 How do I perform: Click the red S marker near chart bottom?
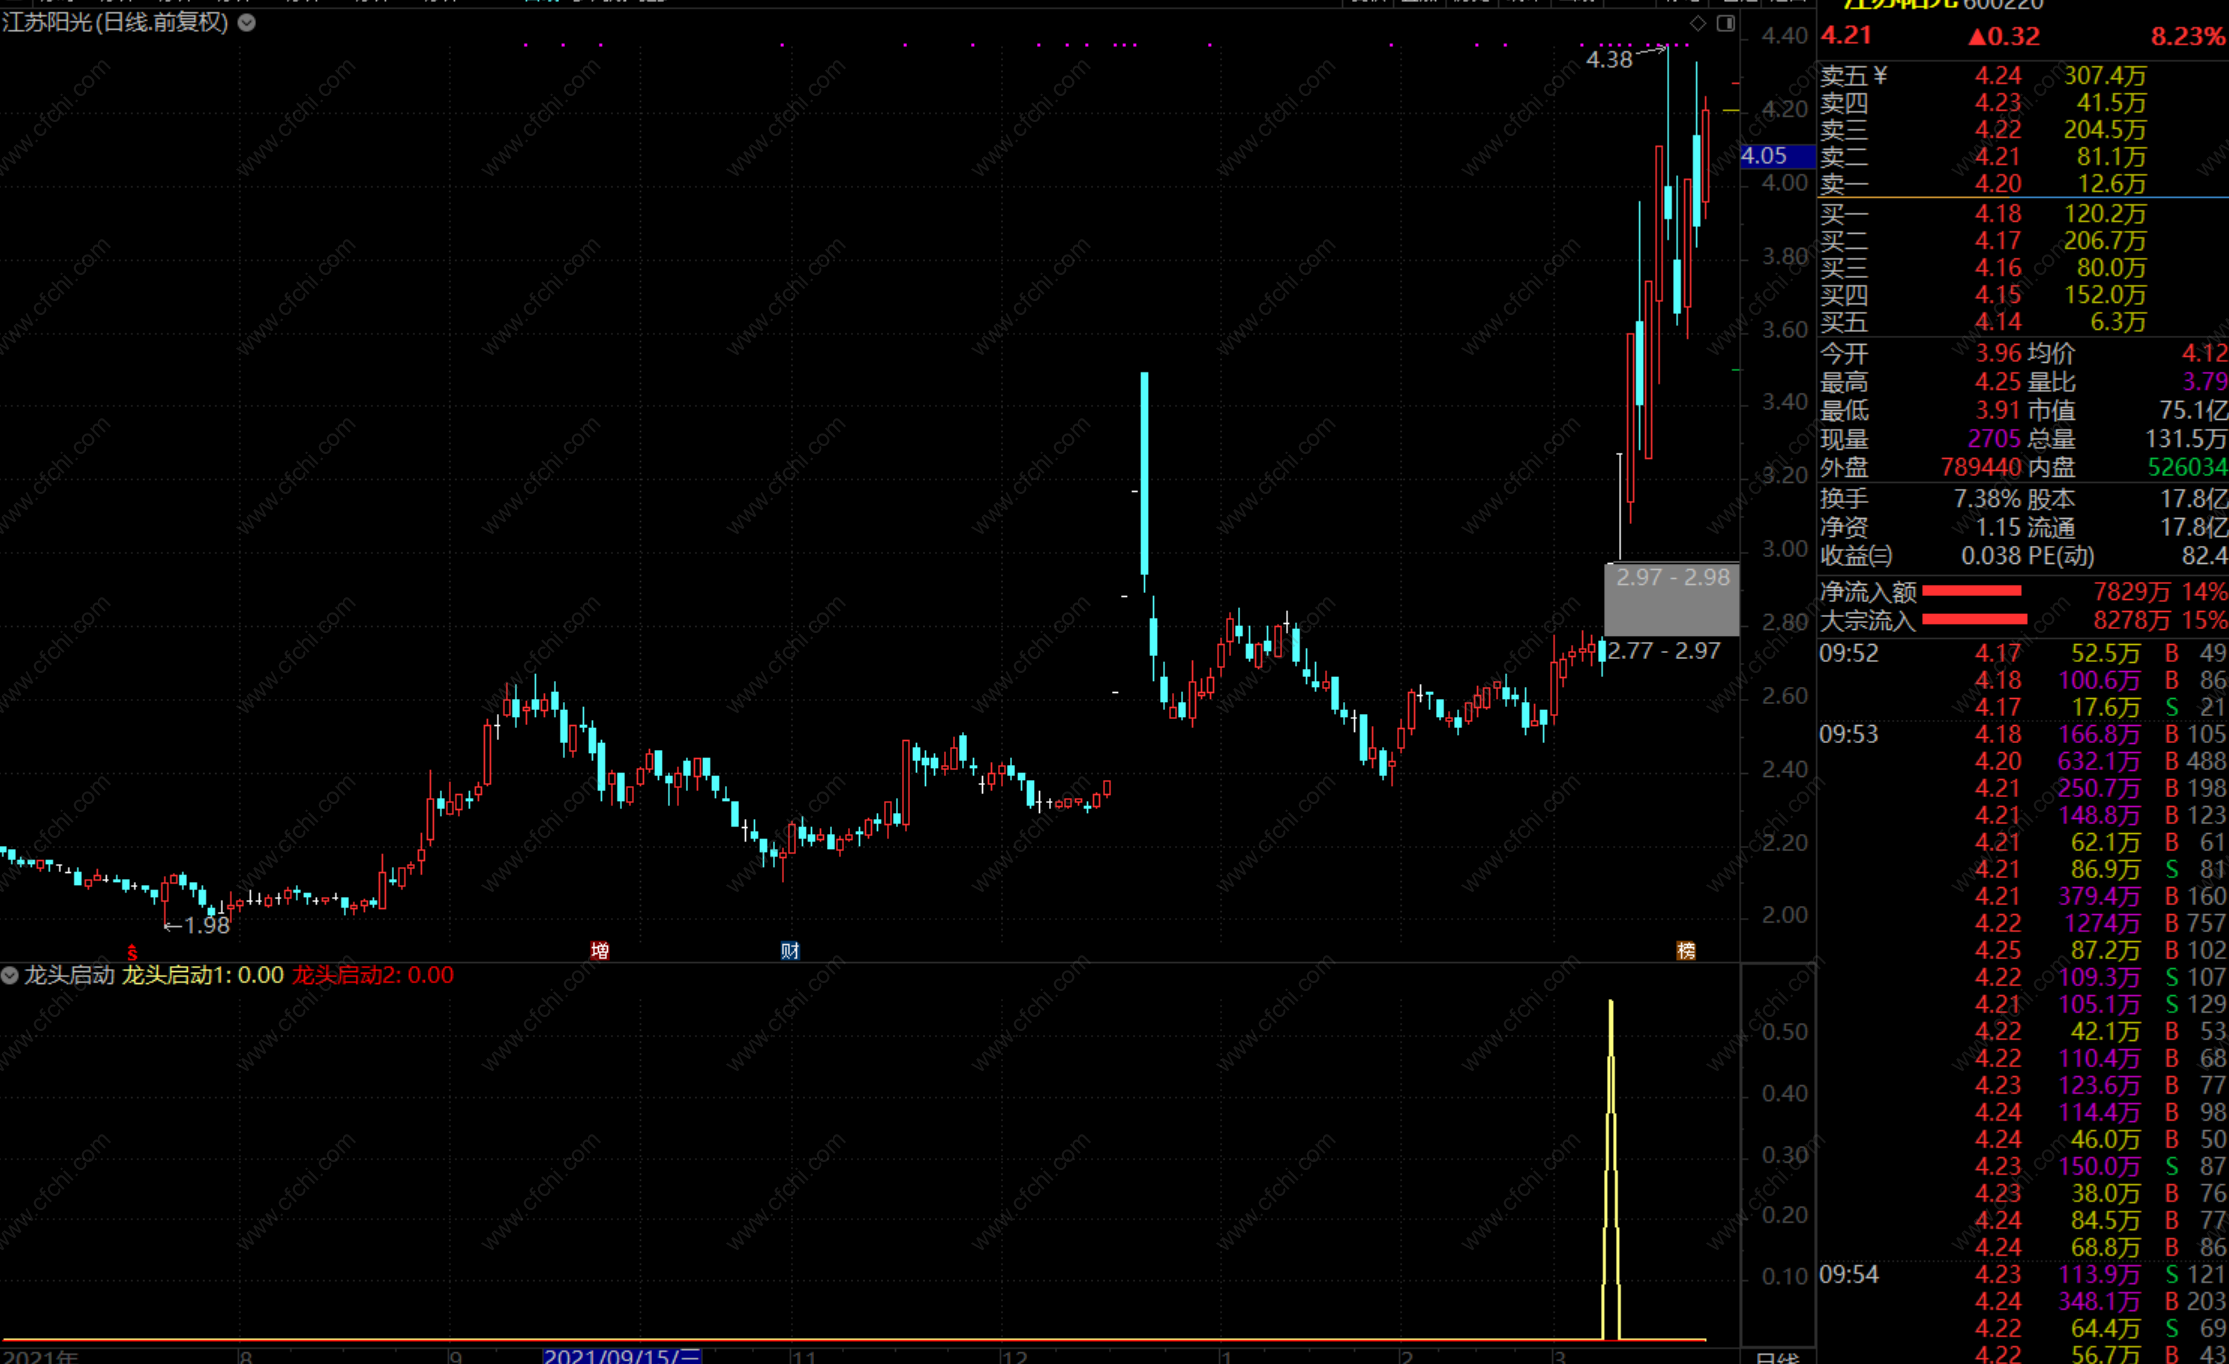(x=131, y=952)
